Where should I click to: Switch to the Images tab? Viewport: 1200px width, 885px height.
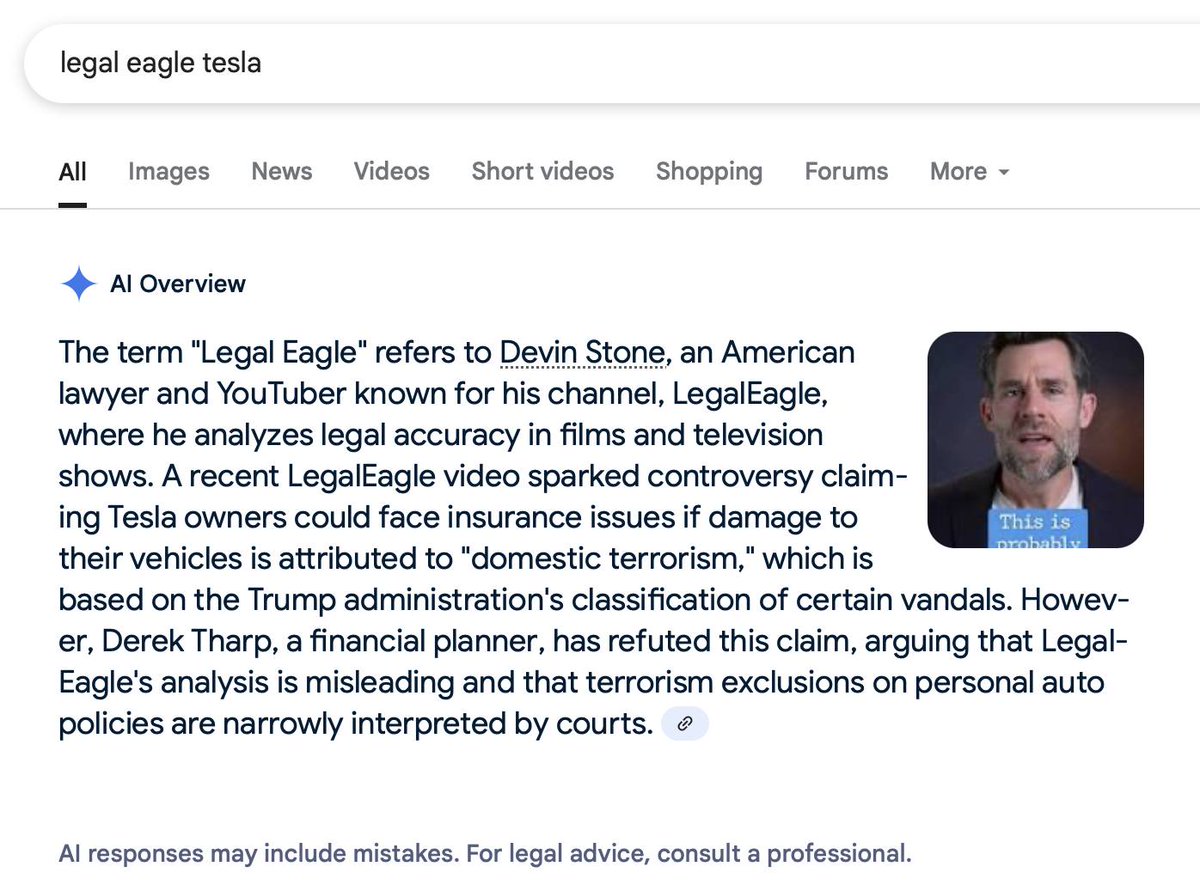[169, 172]
